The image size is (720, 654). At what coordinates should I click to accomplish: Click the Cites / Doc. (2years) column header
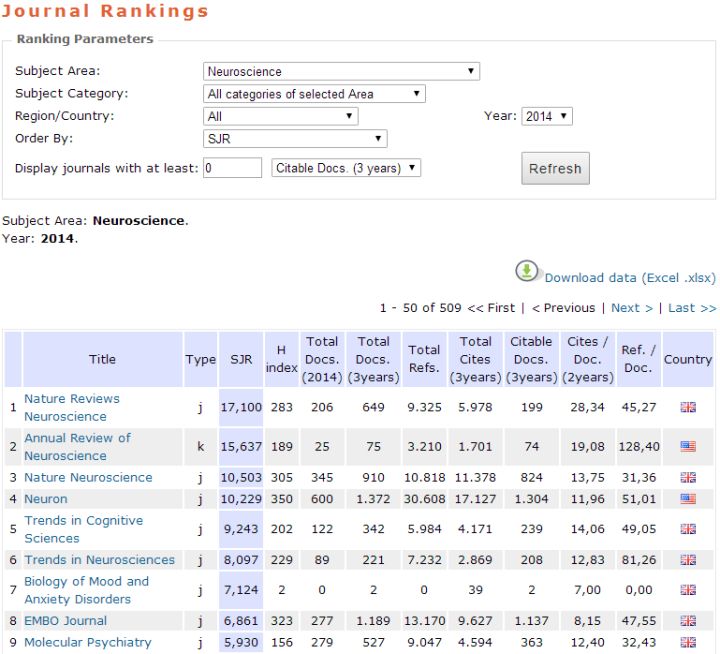(x=588, y=359)
